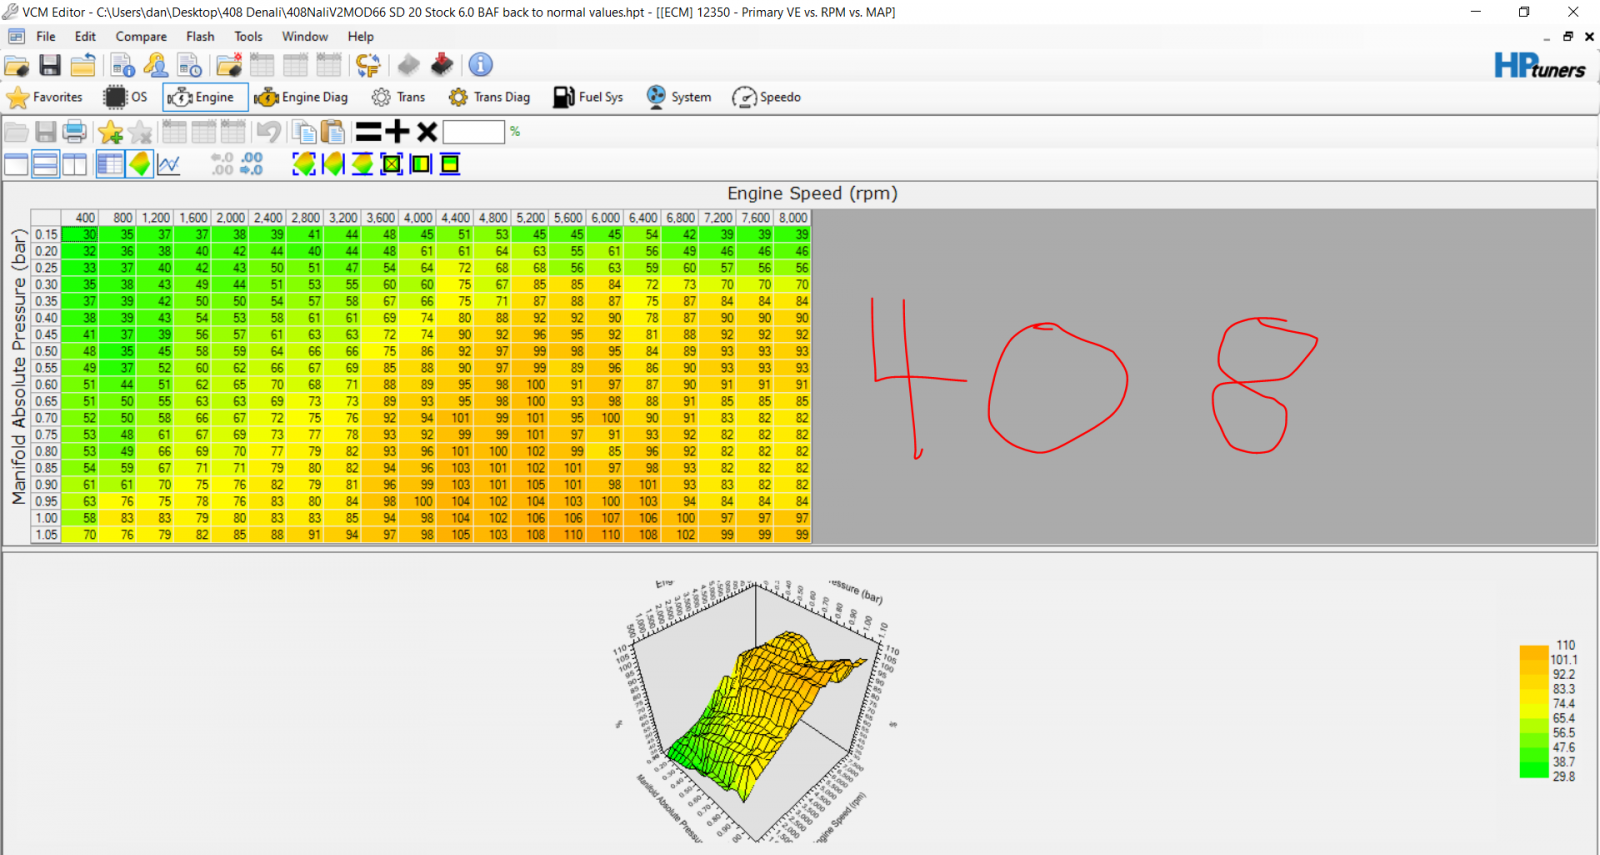Save tune file in main toolbar
Image resolution: width=1600 pixels, height=855 pixels.
(x=50, y=65)
